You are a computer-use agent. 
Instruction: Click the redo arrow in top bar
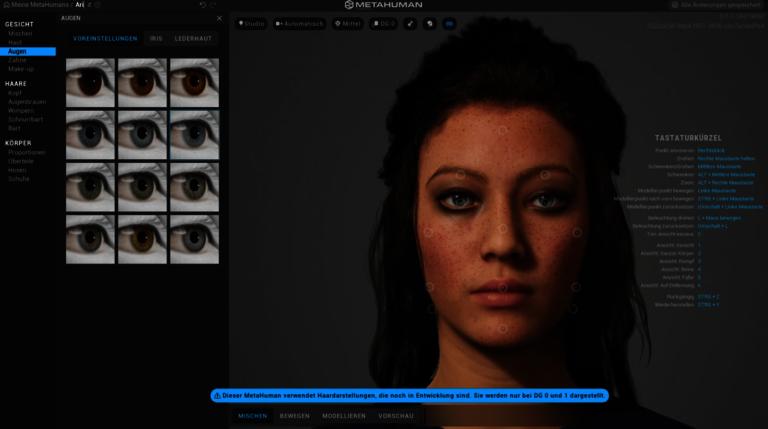coord(214,5)
